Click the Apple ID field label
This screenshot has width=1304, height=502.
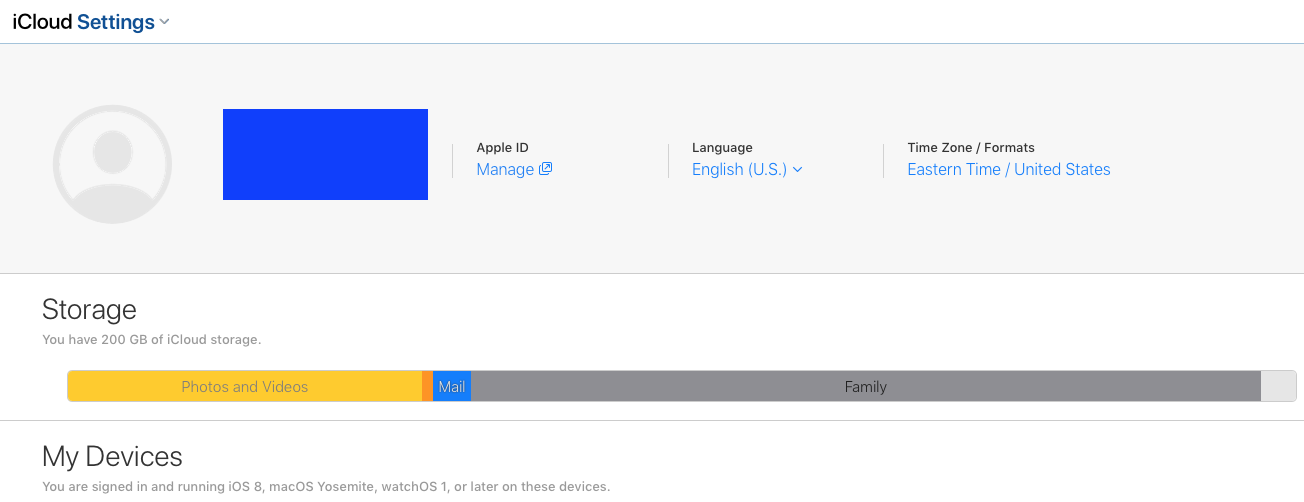point(502,148)
